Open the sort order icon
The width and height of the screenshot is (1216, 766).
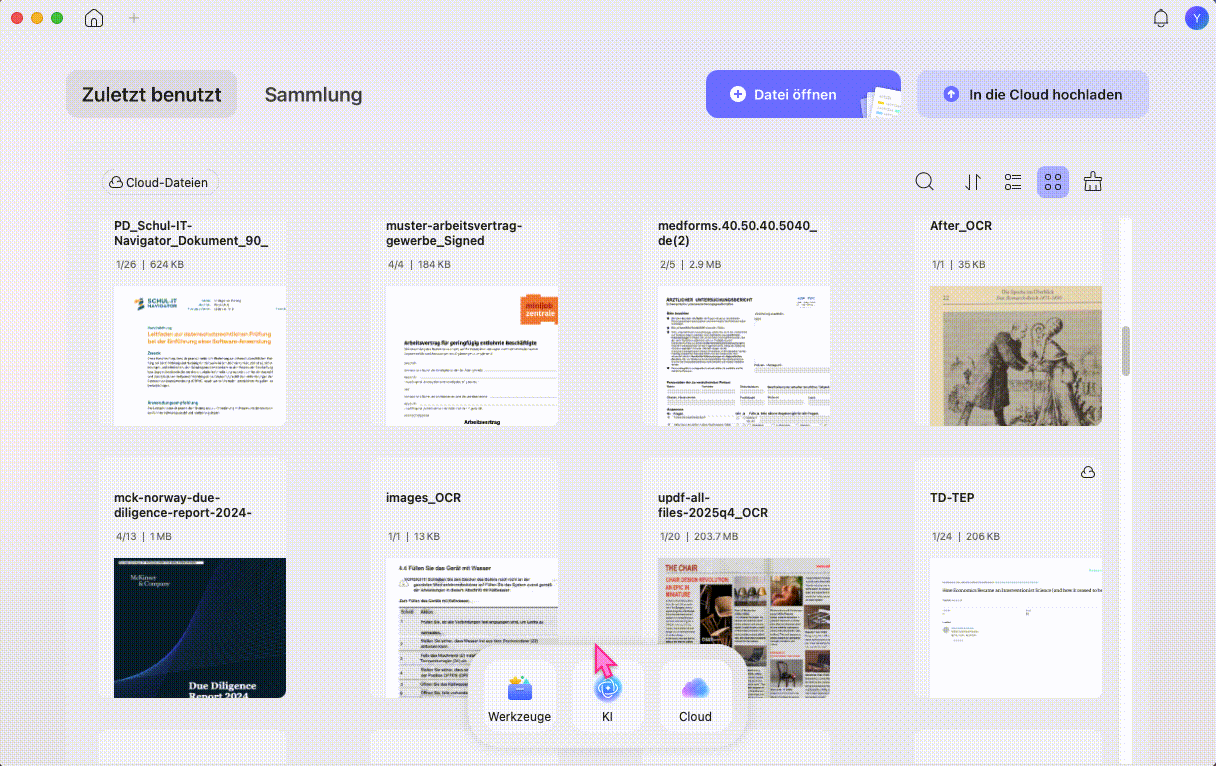972,182
